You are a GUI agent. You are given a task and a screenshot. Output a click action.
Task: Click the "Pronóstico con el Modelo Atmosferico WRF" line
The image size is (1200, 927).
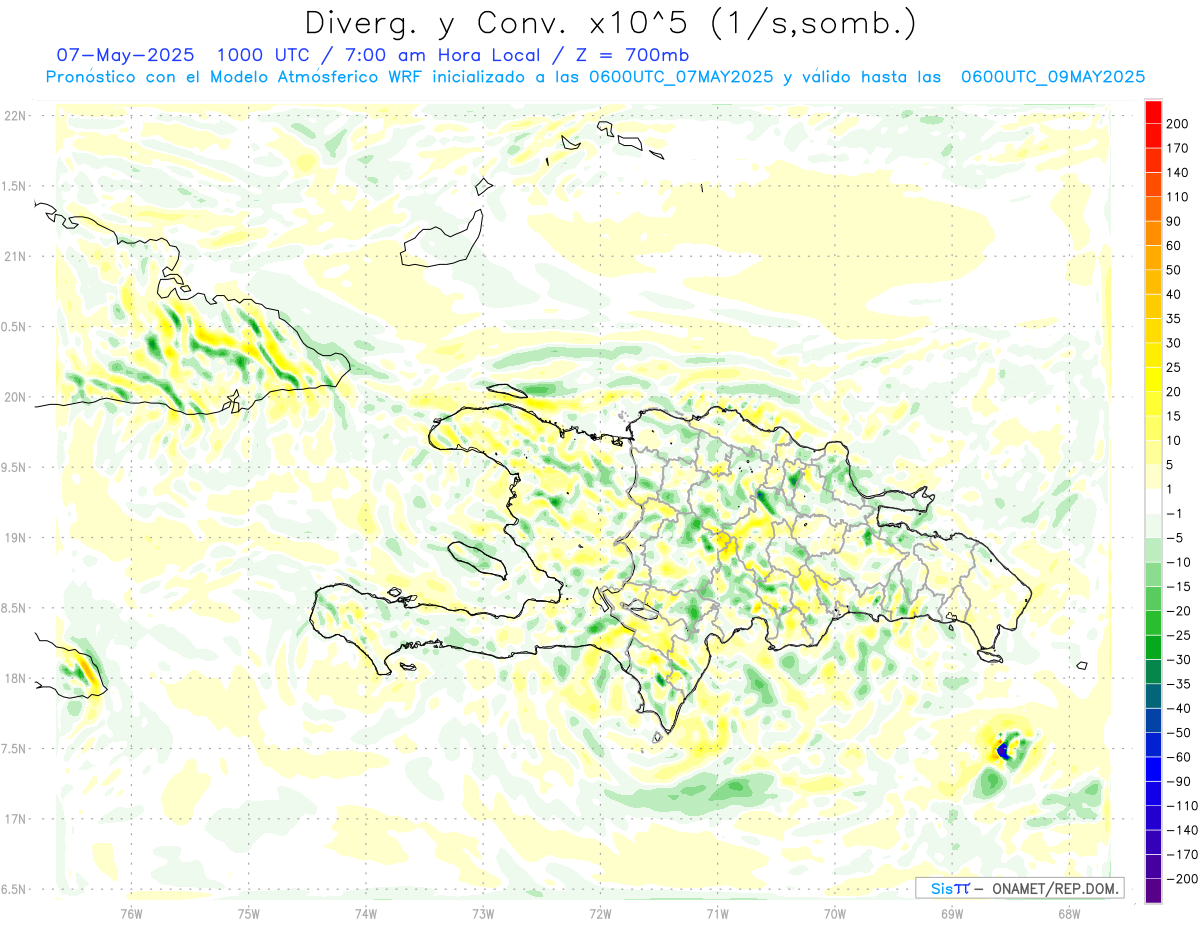(236, 77)
